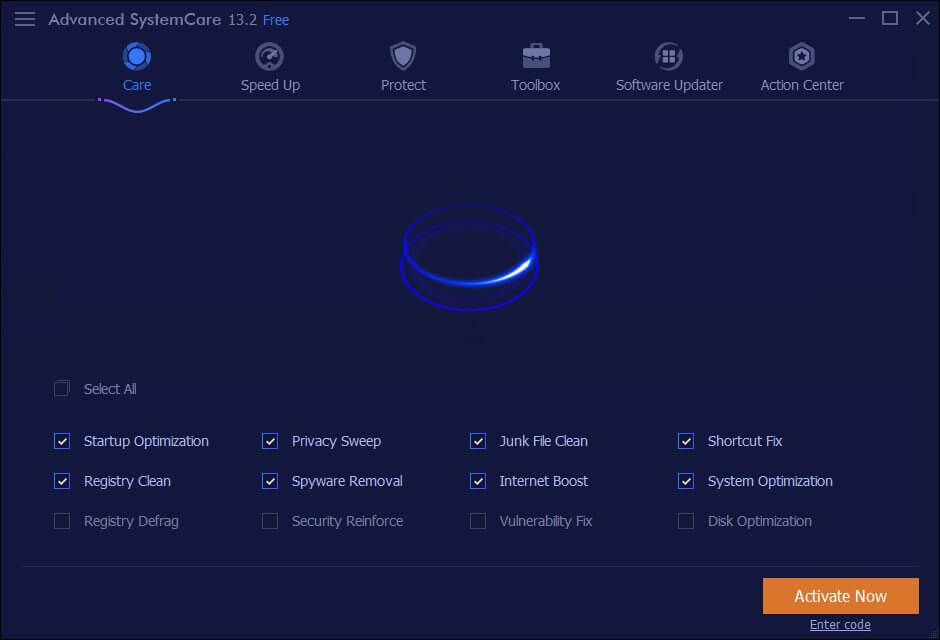Tick the Select All checkbox
The height and width of the screenshot is (640, 940).
[x=62, y=388]
